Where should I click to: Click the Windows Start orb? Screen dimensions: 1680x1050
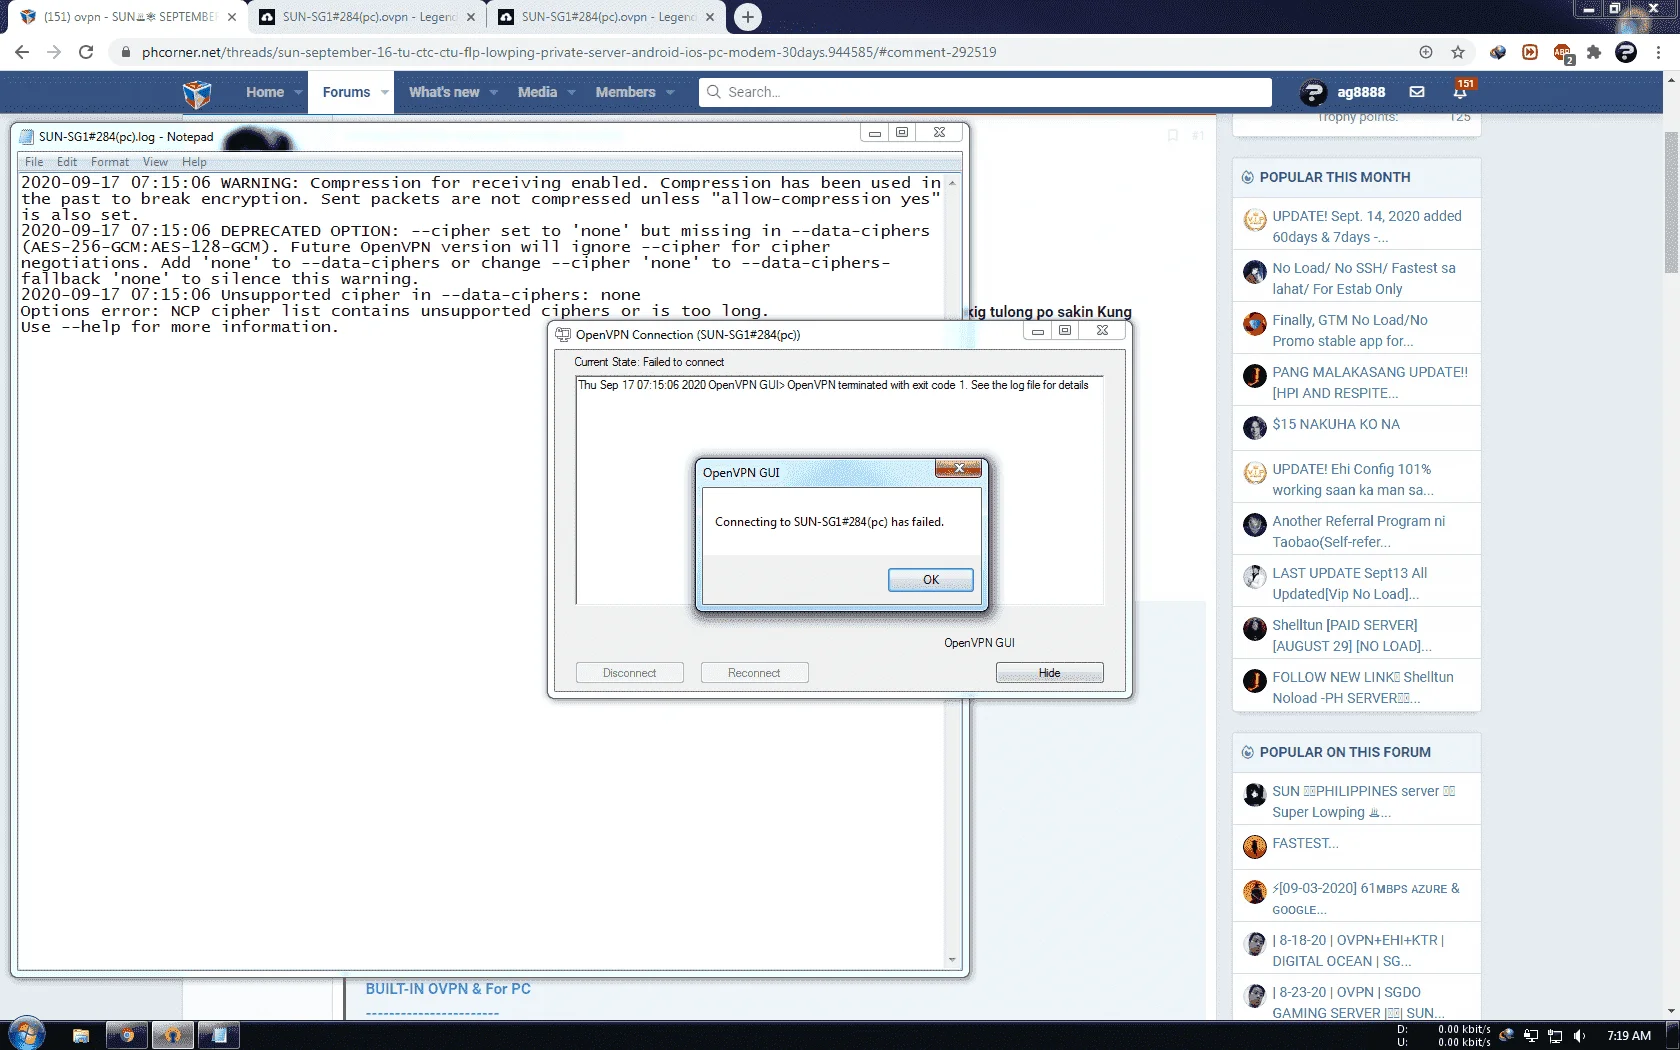coord(26,1035)
